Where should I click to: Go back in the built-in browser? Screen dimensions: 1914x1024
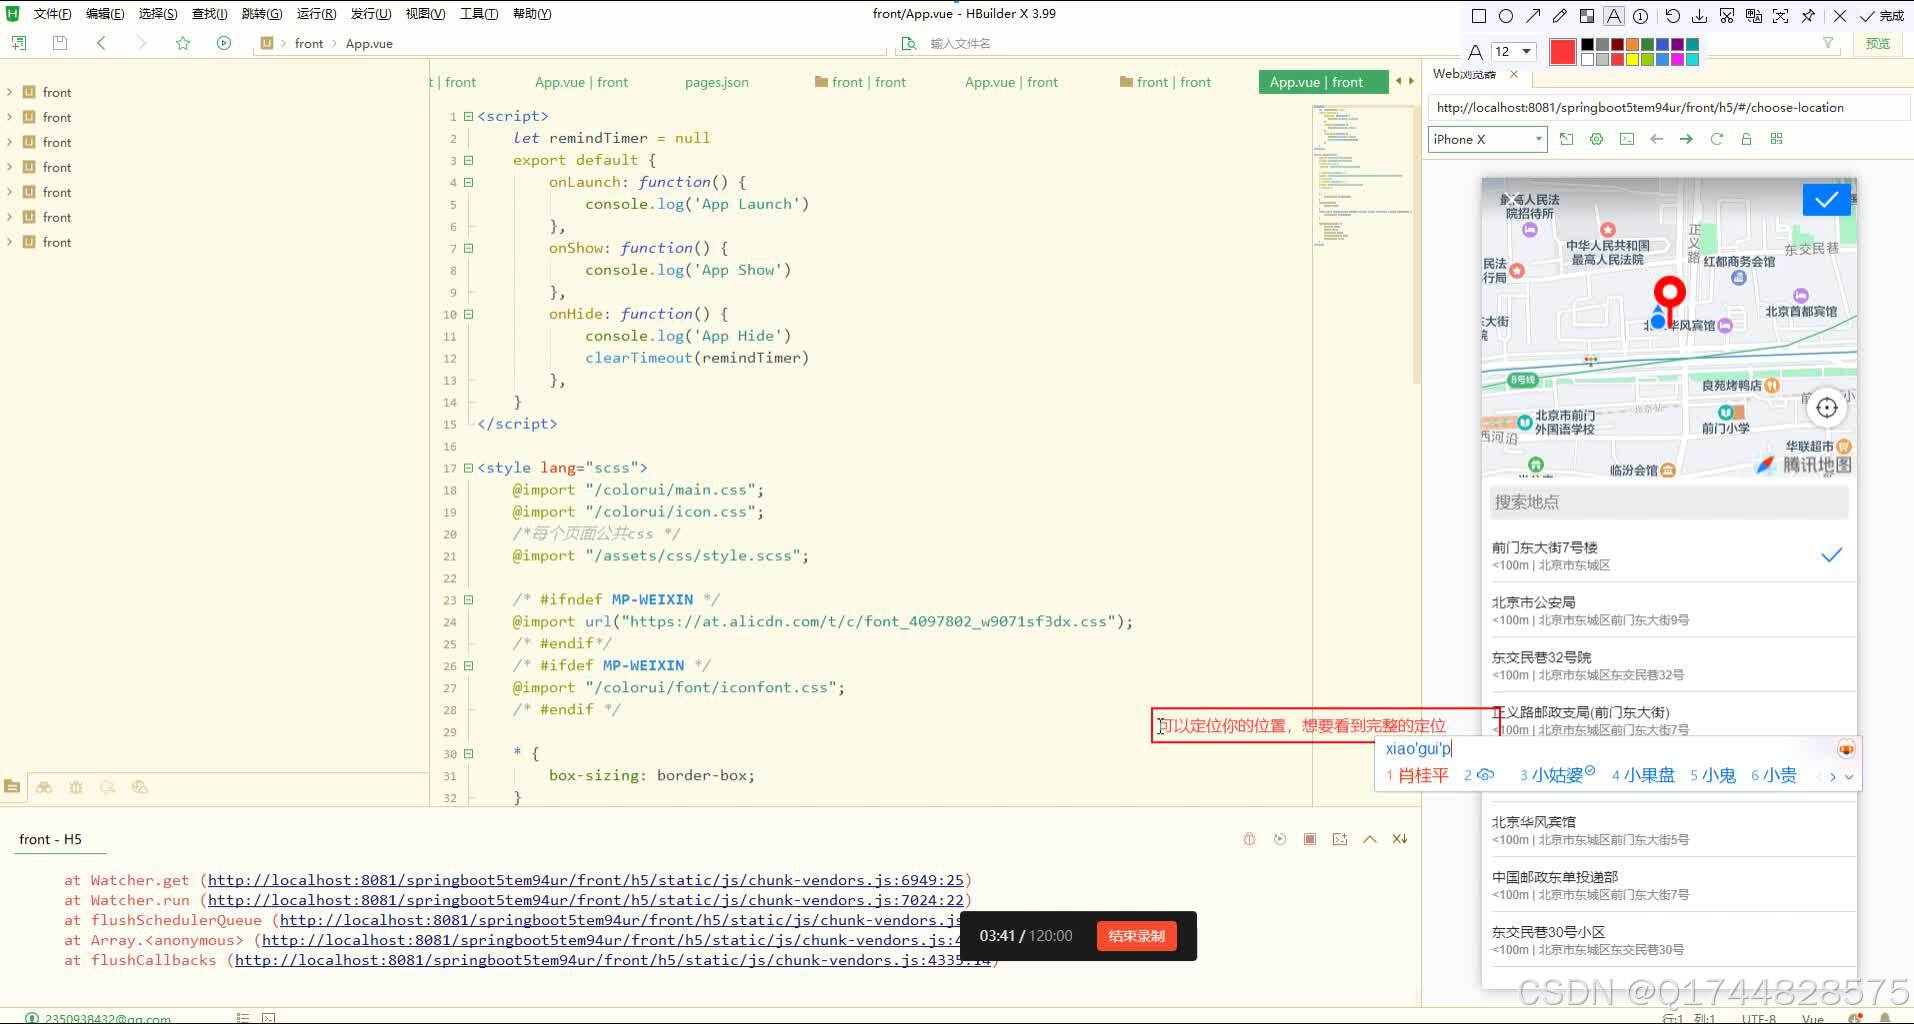[x=1657, y=139]
